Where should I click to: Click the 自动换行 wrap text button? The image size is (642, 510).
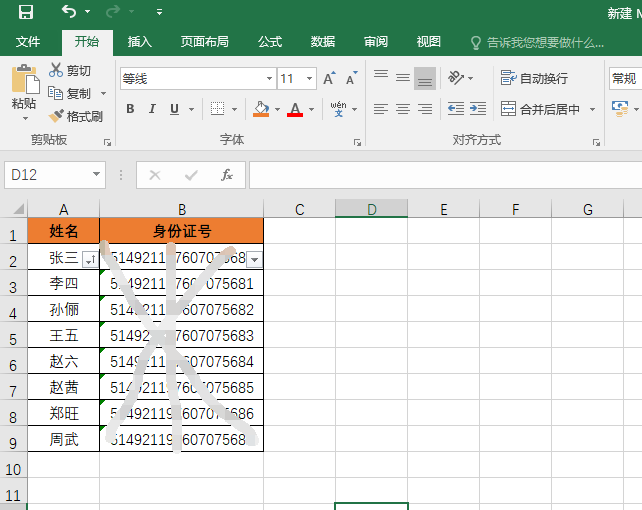534,78
